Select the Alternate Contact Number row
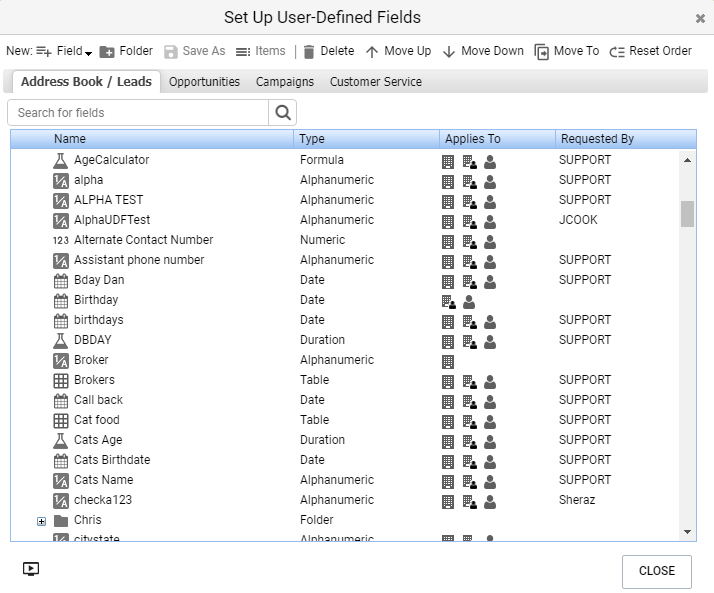Image resolution: width=714 pixels, height=593 pixels. 143,240
